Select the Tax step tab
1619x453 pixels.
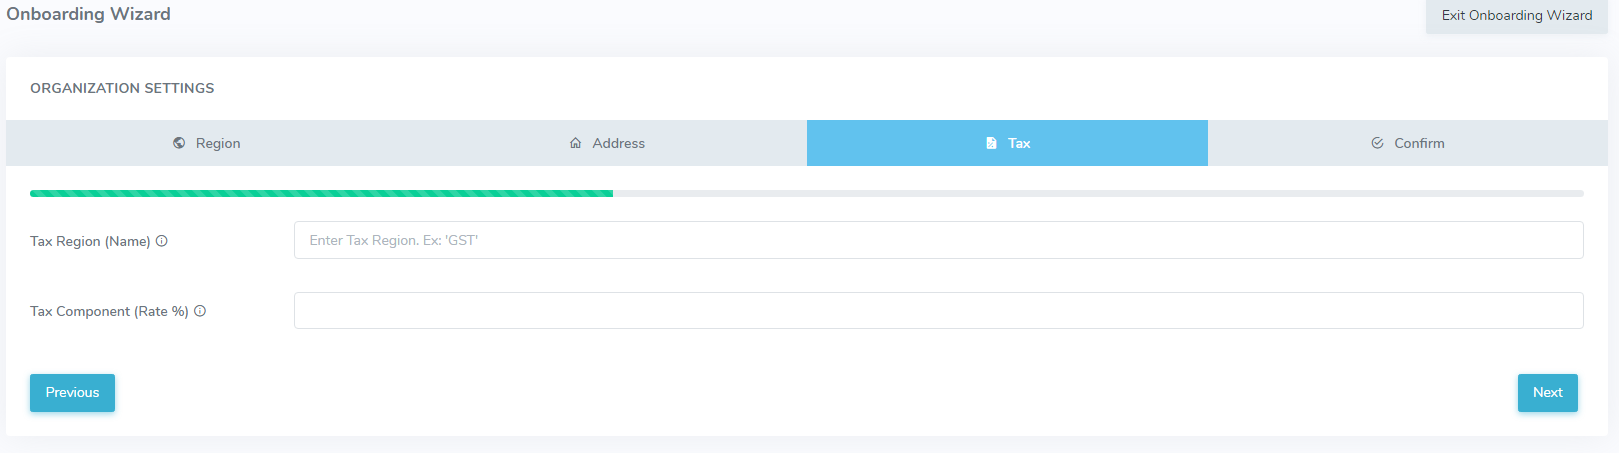click(1007, 143)
